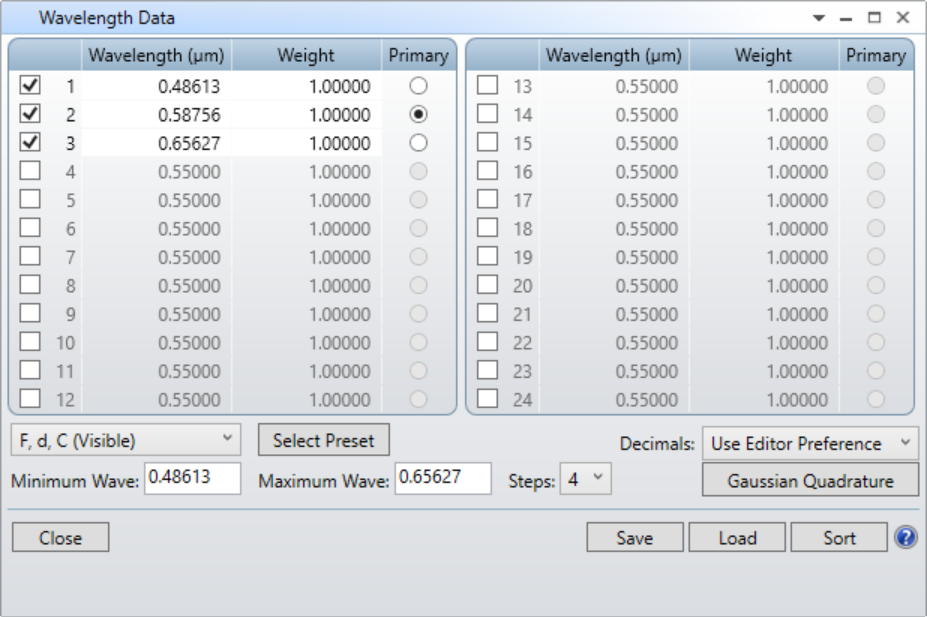Sort the wavelength list

pyautogui.click(x=839, y=537)
